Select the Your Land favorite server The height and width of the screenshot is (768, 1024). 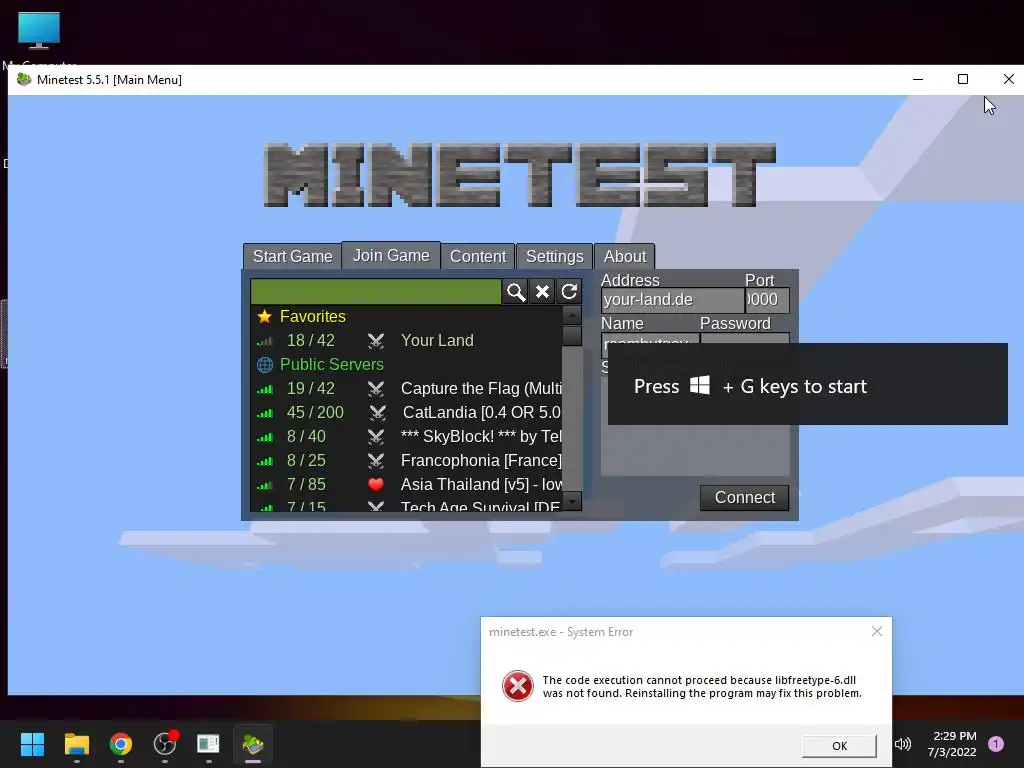[x=406, y=340]
